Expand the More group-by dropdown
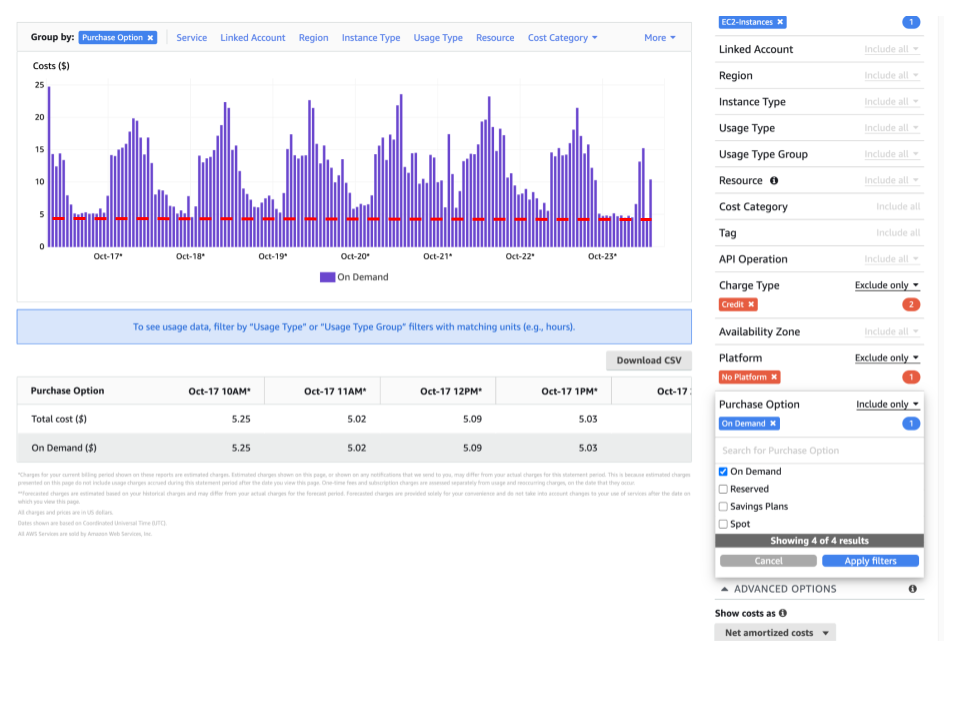 [x=659, y=38]
